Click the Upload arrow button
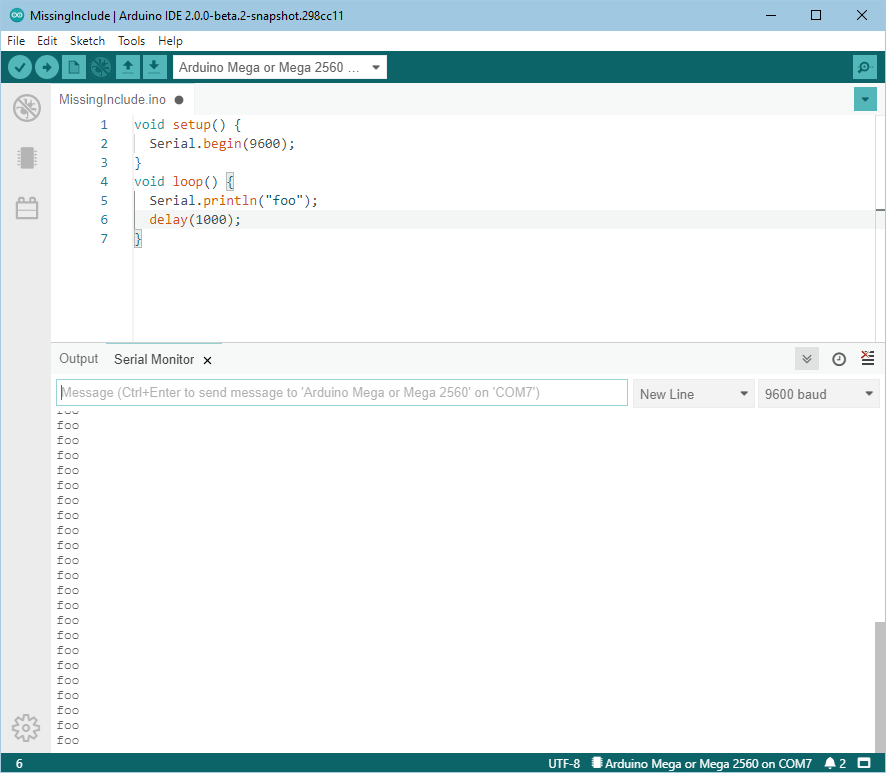 (x=46, y=67)
